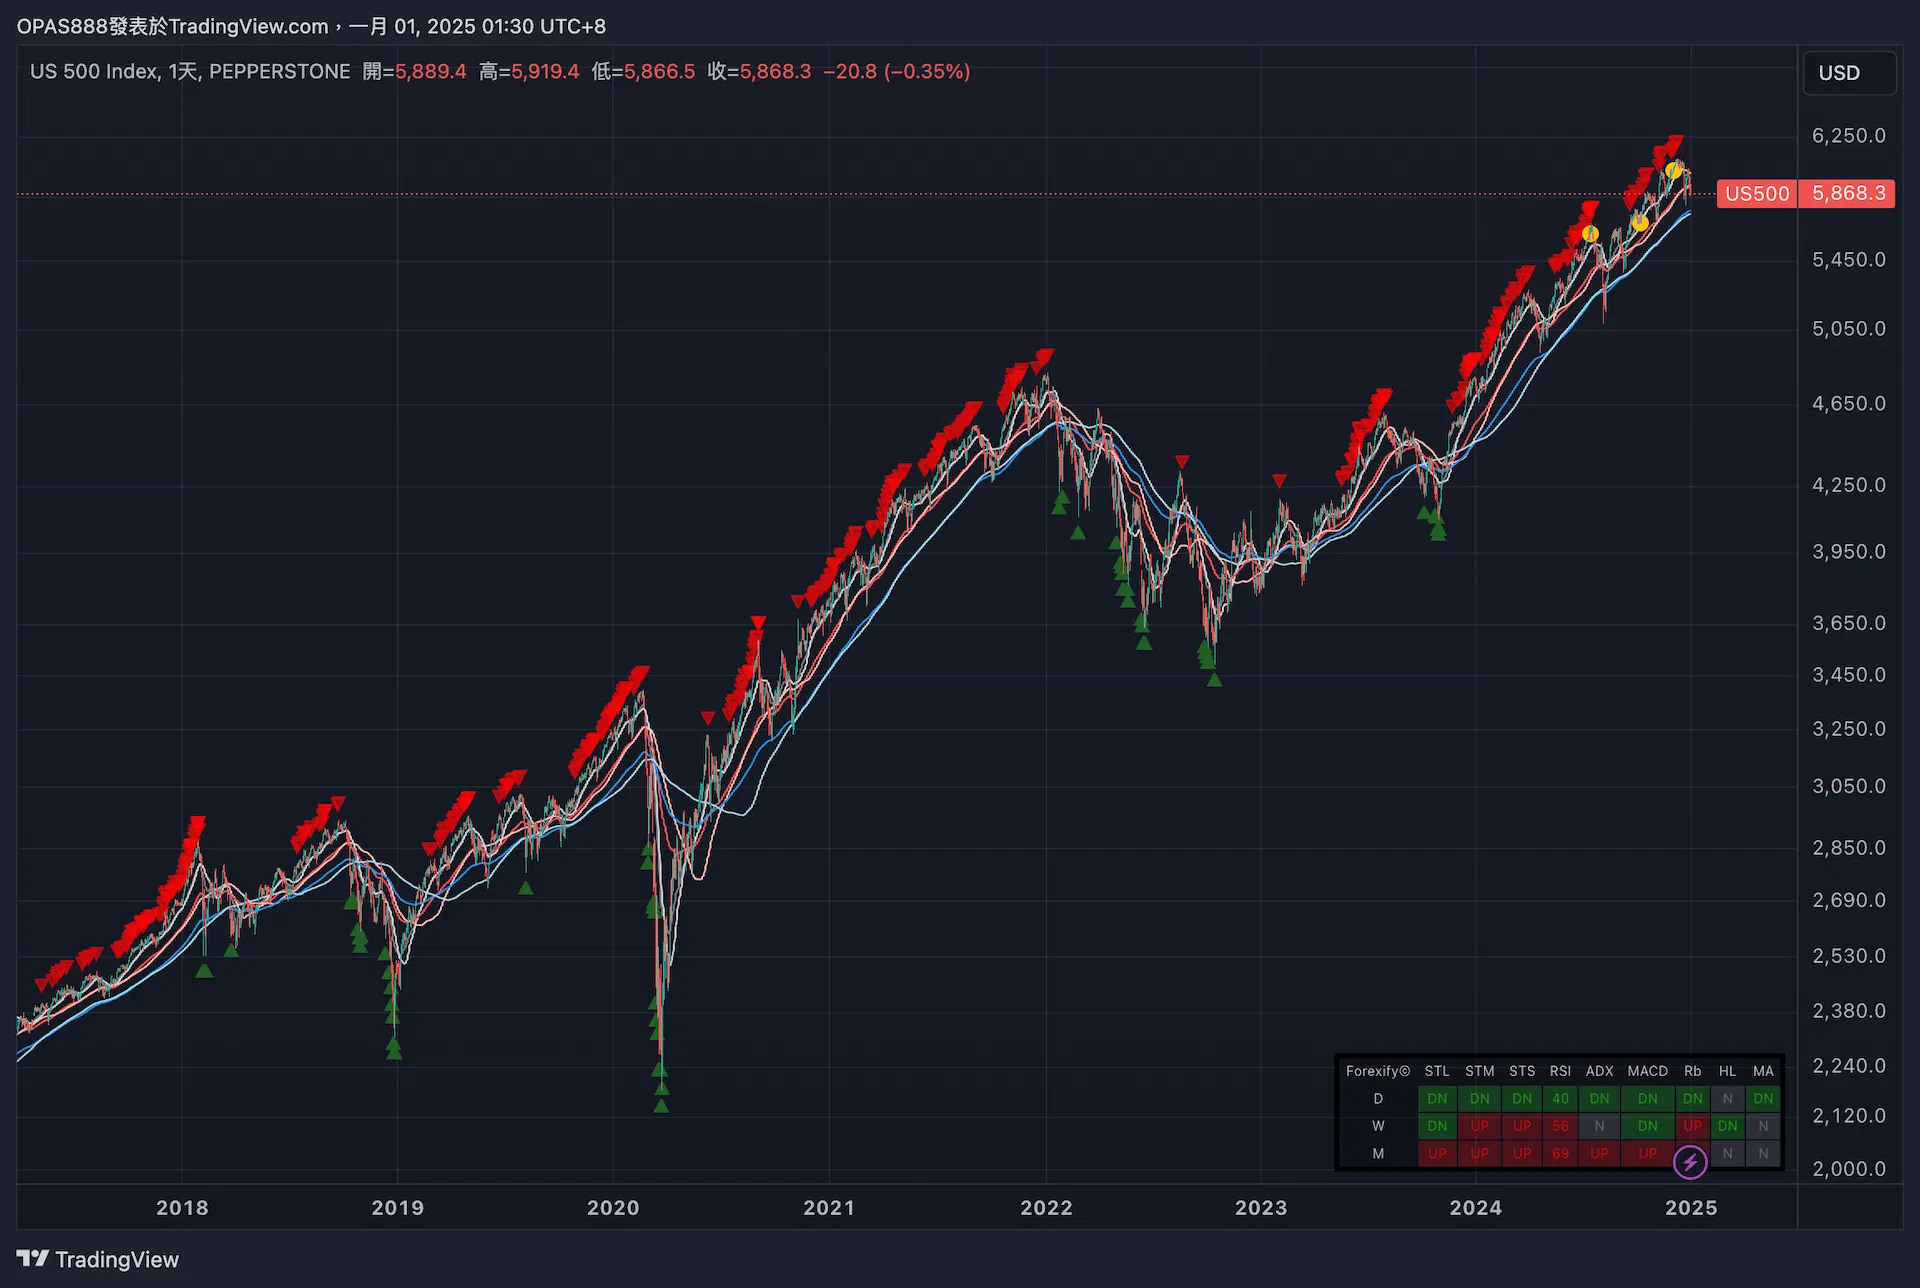This screenshot has height=1288, width=1920.
Task: Click the weekly HL cell showing DN
Action: (1727, 1126)
